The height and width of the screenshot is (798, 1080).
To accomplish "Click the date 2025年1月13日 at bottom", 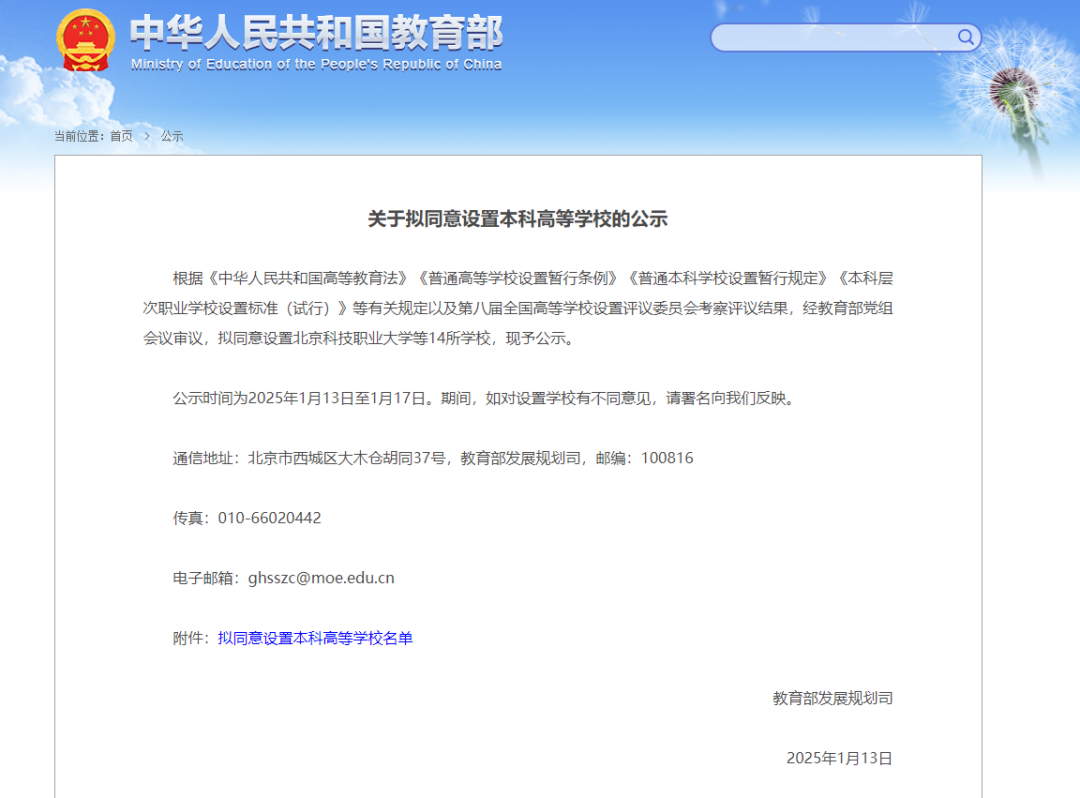I will pyautogui.click(x=840, y=758).
